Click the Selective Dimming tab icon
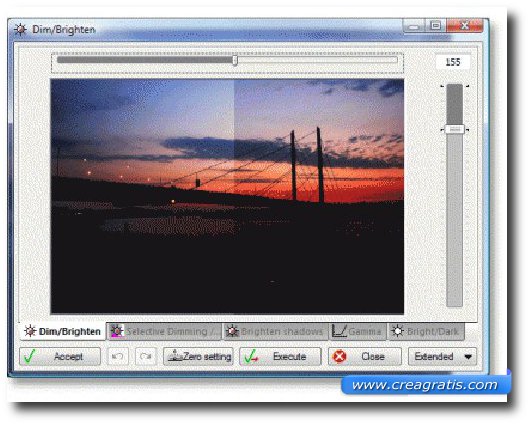Image resolution: width=530 pixels, height=425 pixels. 117,331
